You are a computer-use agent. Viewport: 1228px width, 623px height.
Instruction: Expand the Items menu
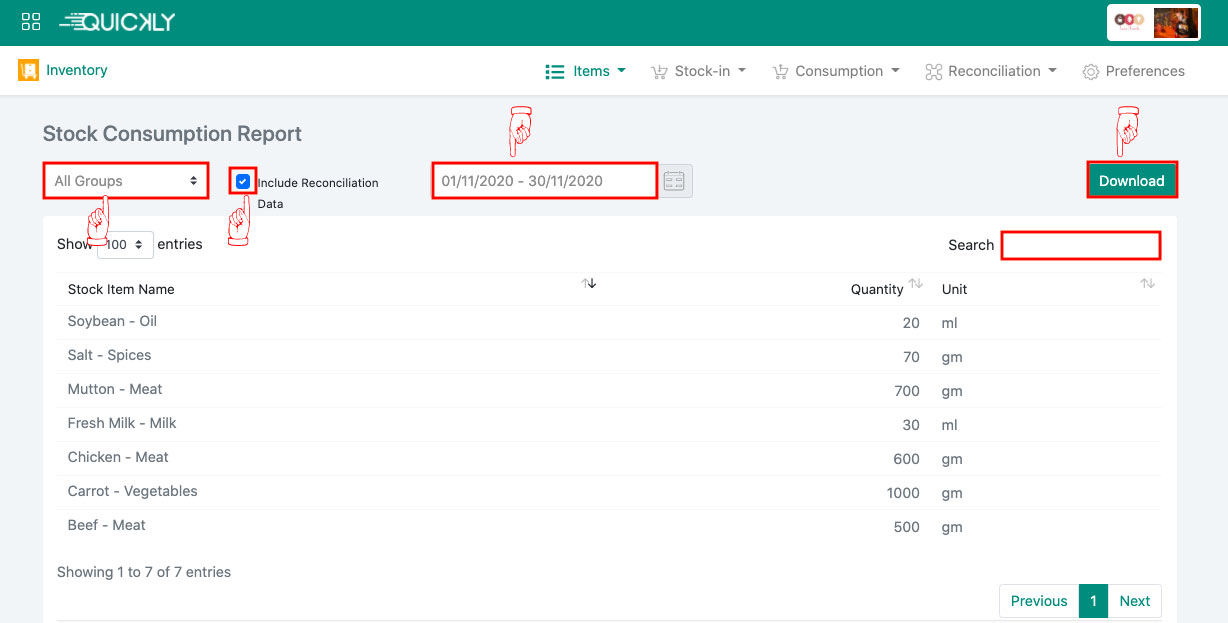point(586,71)
